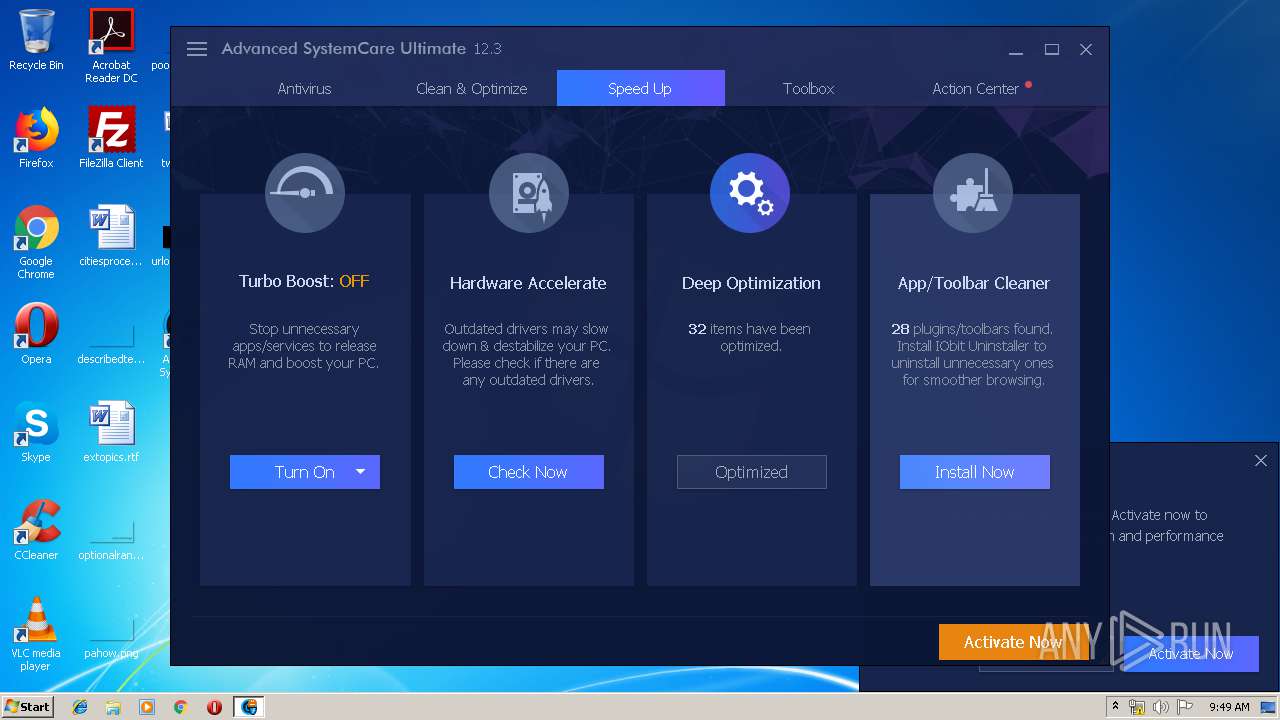
Task: Select the Turbo Boost: OFF title
Action: click(x=304, y=281)
